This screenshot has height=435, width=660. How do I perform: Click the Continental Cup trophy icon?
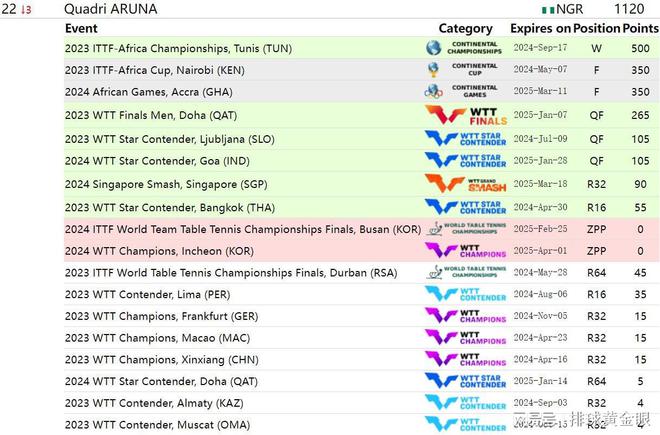coord(433,70)
